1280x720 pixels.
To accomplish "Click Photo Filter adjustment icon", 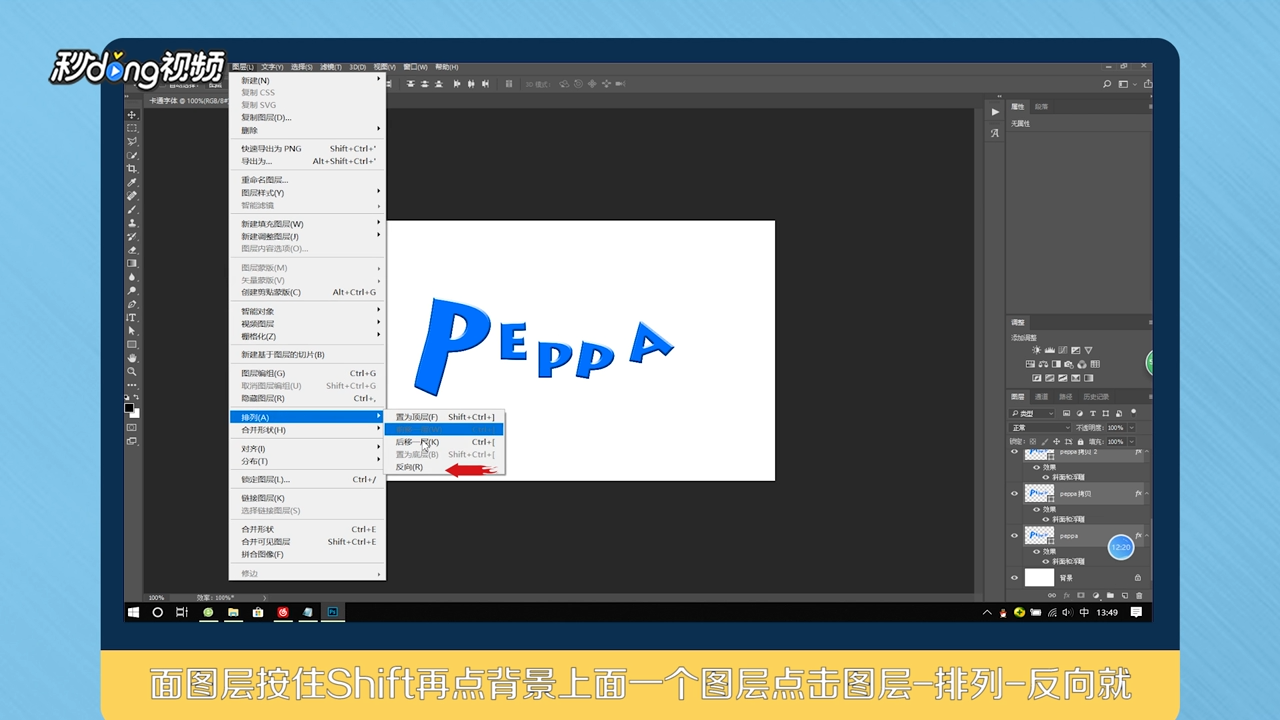I will pyautogui.click(x=1069, y=365).
